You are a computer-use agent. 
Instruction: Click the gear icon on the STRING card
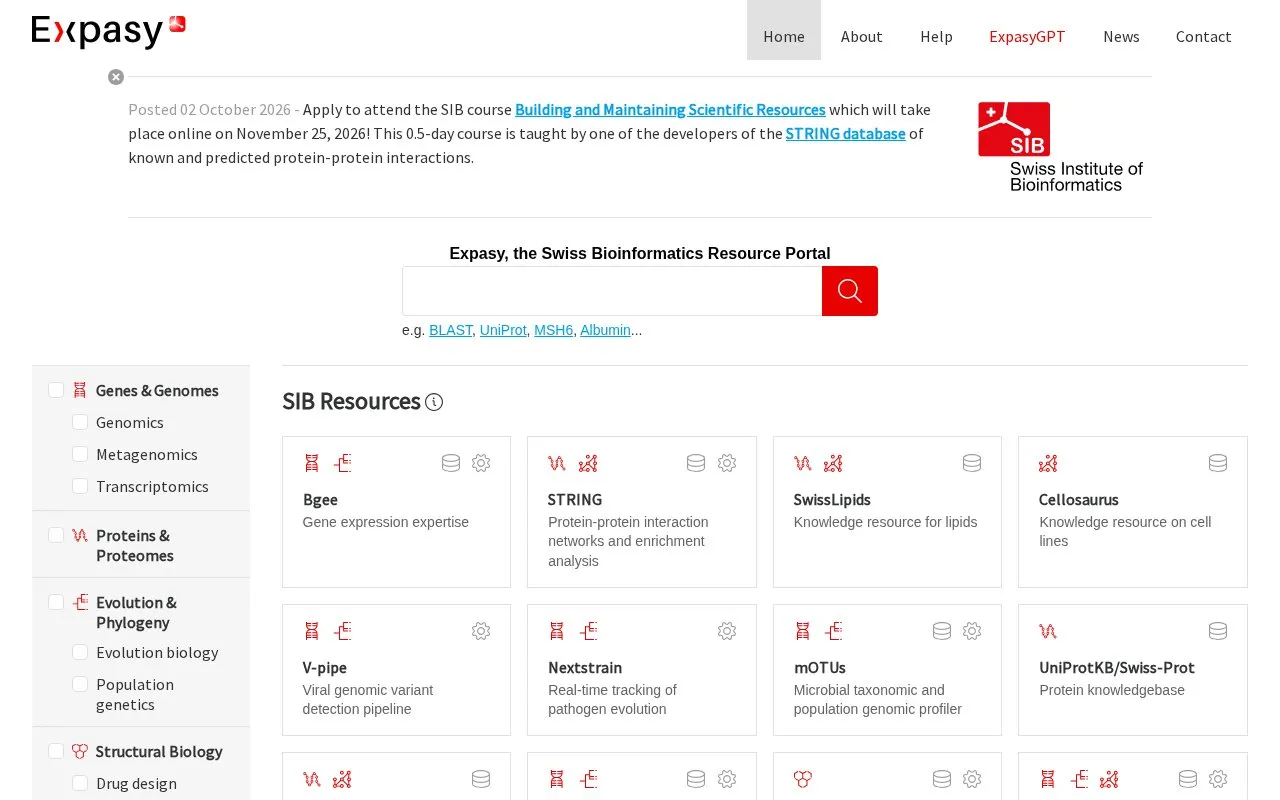pos(727,463)
